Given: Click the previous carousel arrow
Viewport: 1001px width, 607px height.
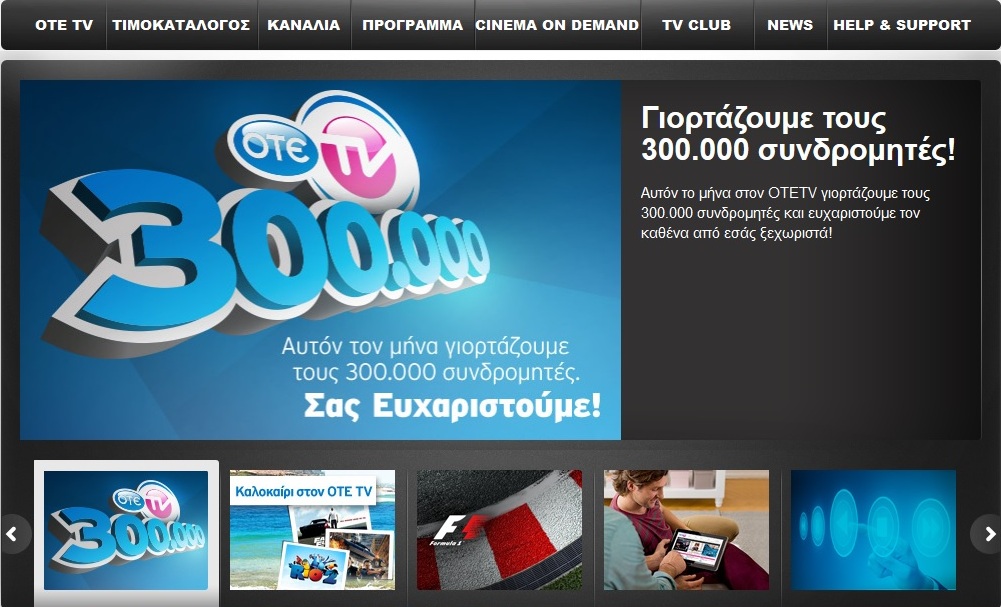Looking at the screenshot, I should pos(13,534).
